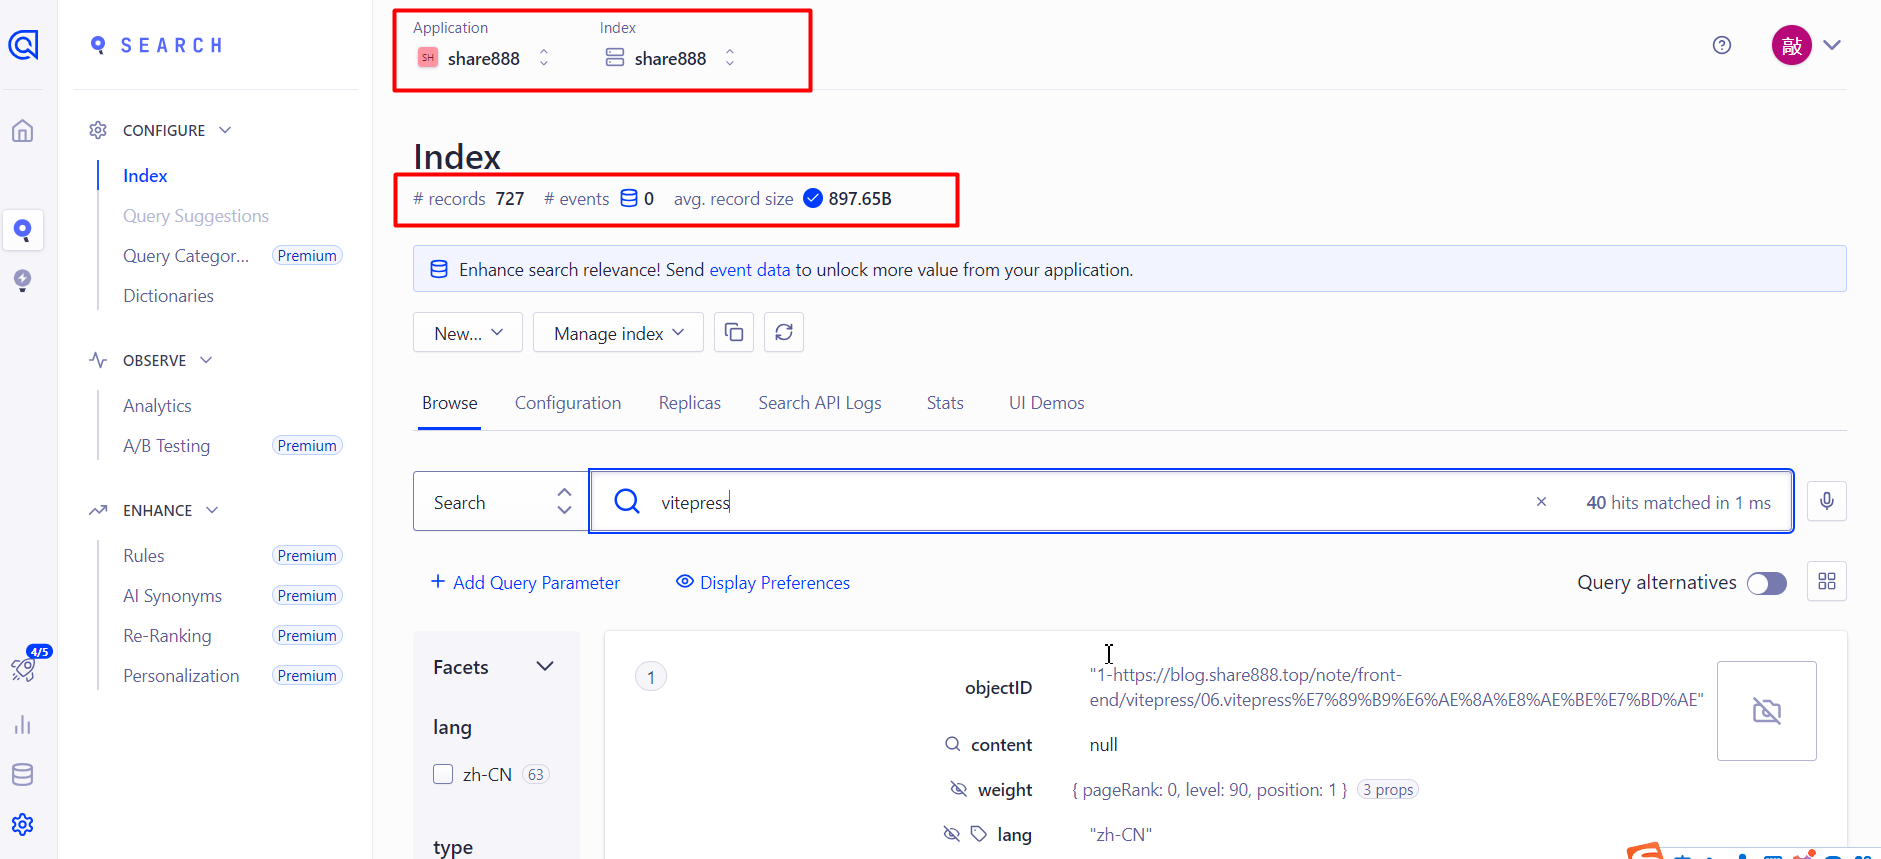Open the bar chart usage icon in sidebar

tap(23, 725)
